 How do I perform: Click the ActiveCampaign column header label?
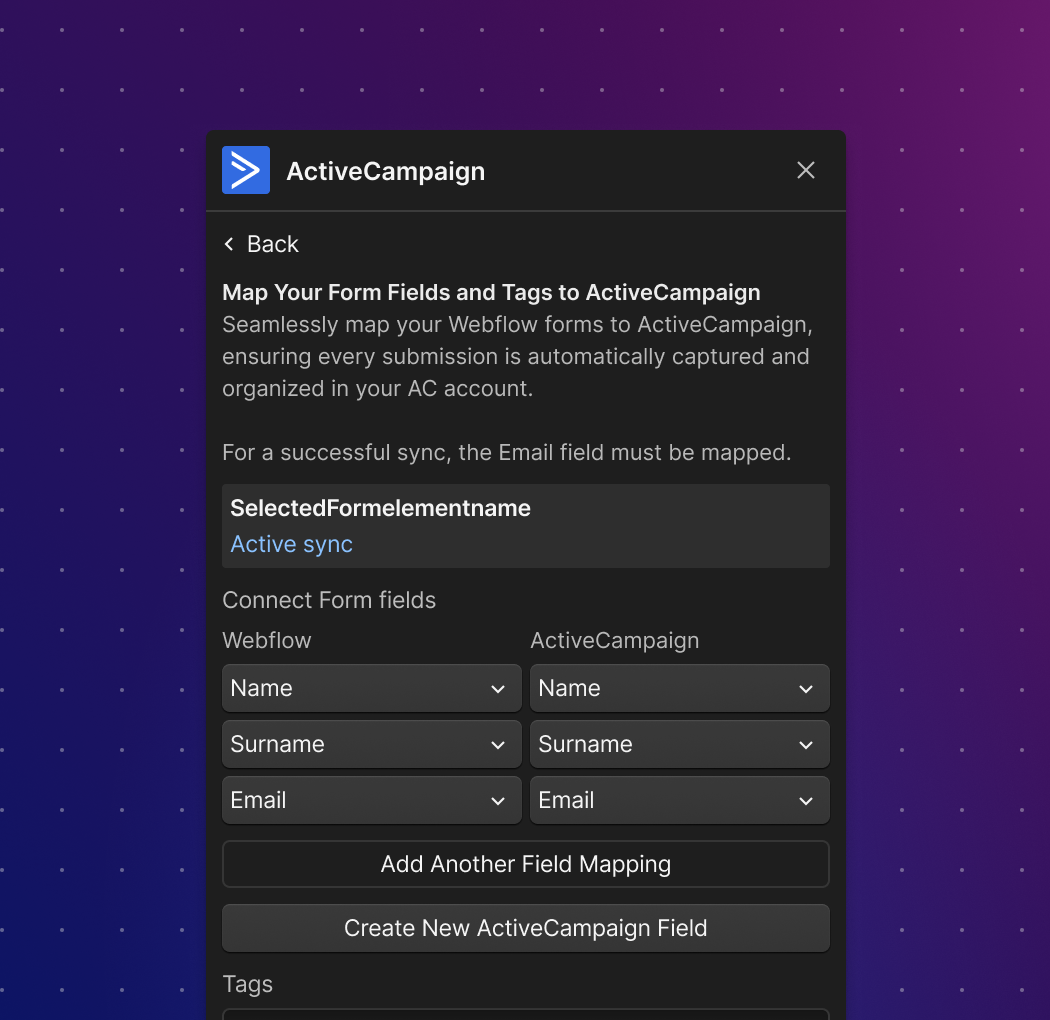click(x=615, y=640)
